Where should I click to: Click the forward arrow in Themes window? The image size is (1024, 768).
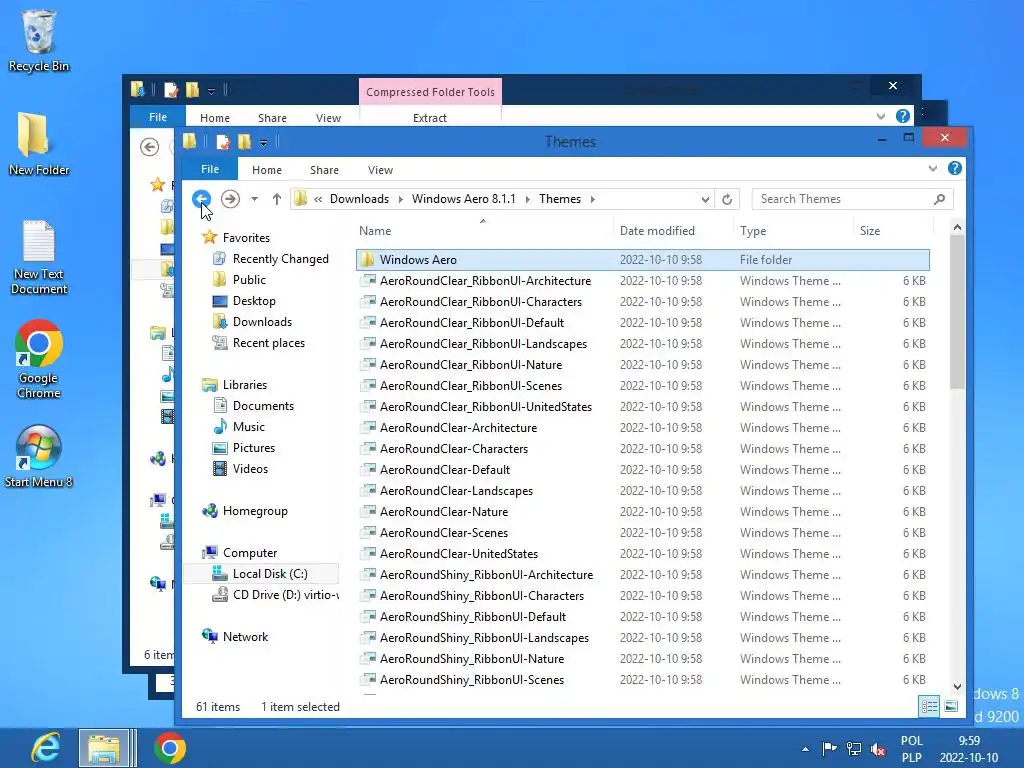[x=230, y=199]
